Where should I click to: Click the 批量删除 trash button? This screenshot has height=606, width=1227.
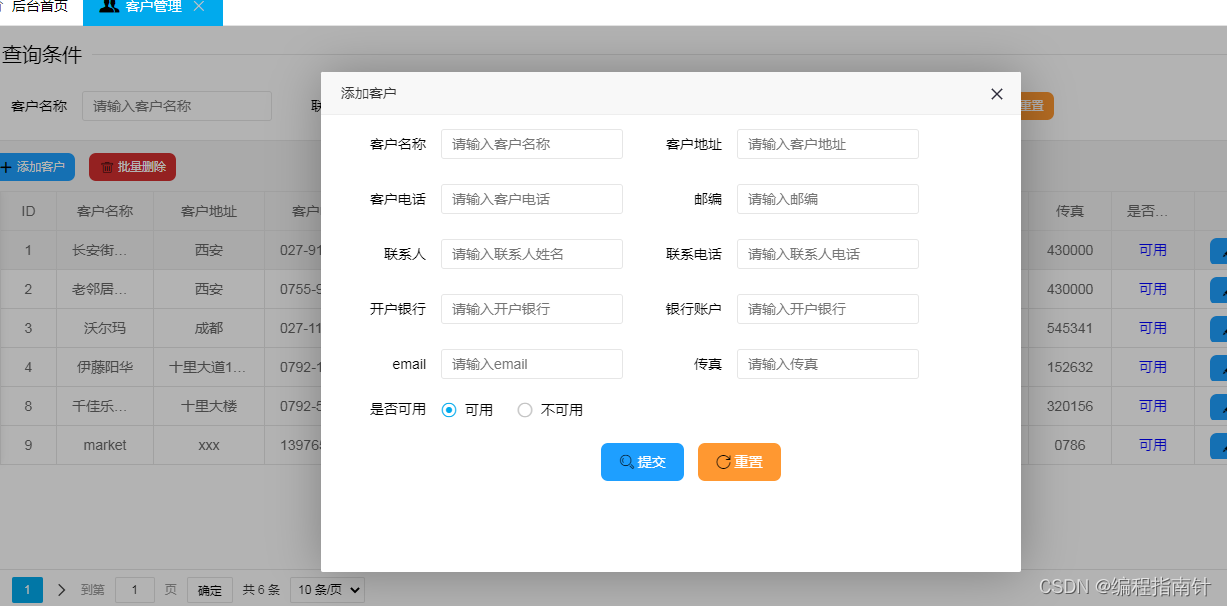(x=132, y=167)
